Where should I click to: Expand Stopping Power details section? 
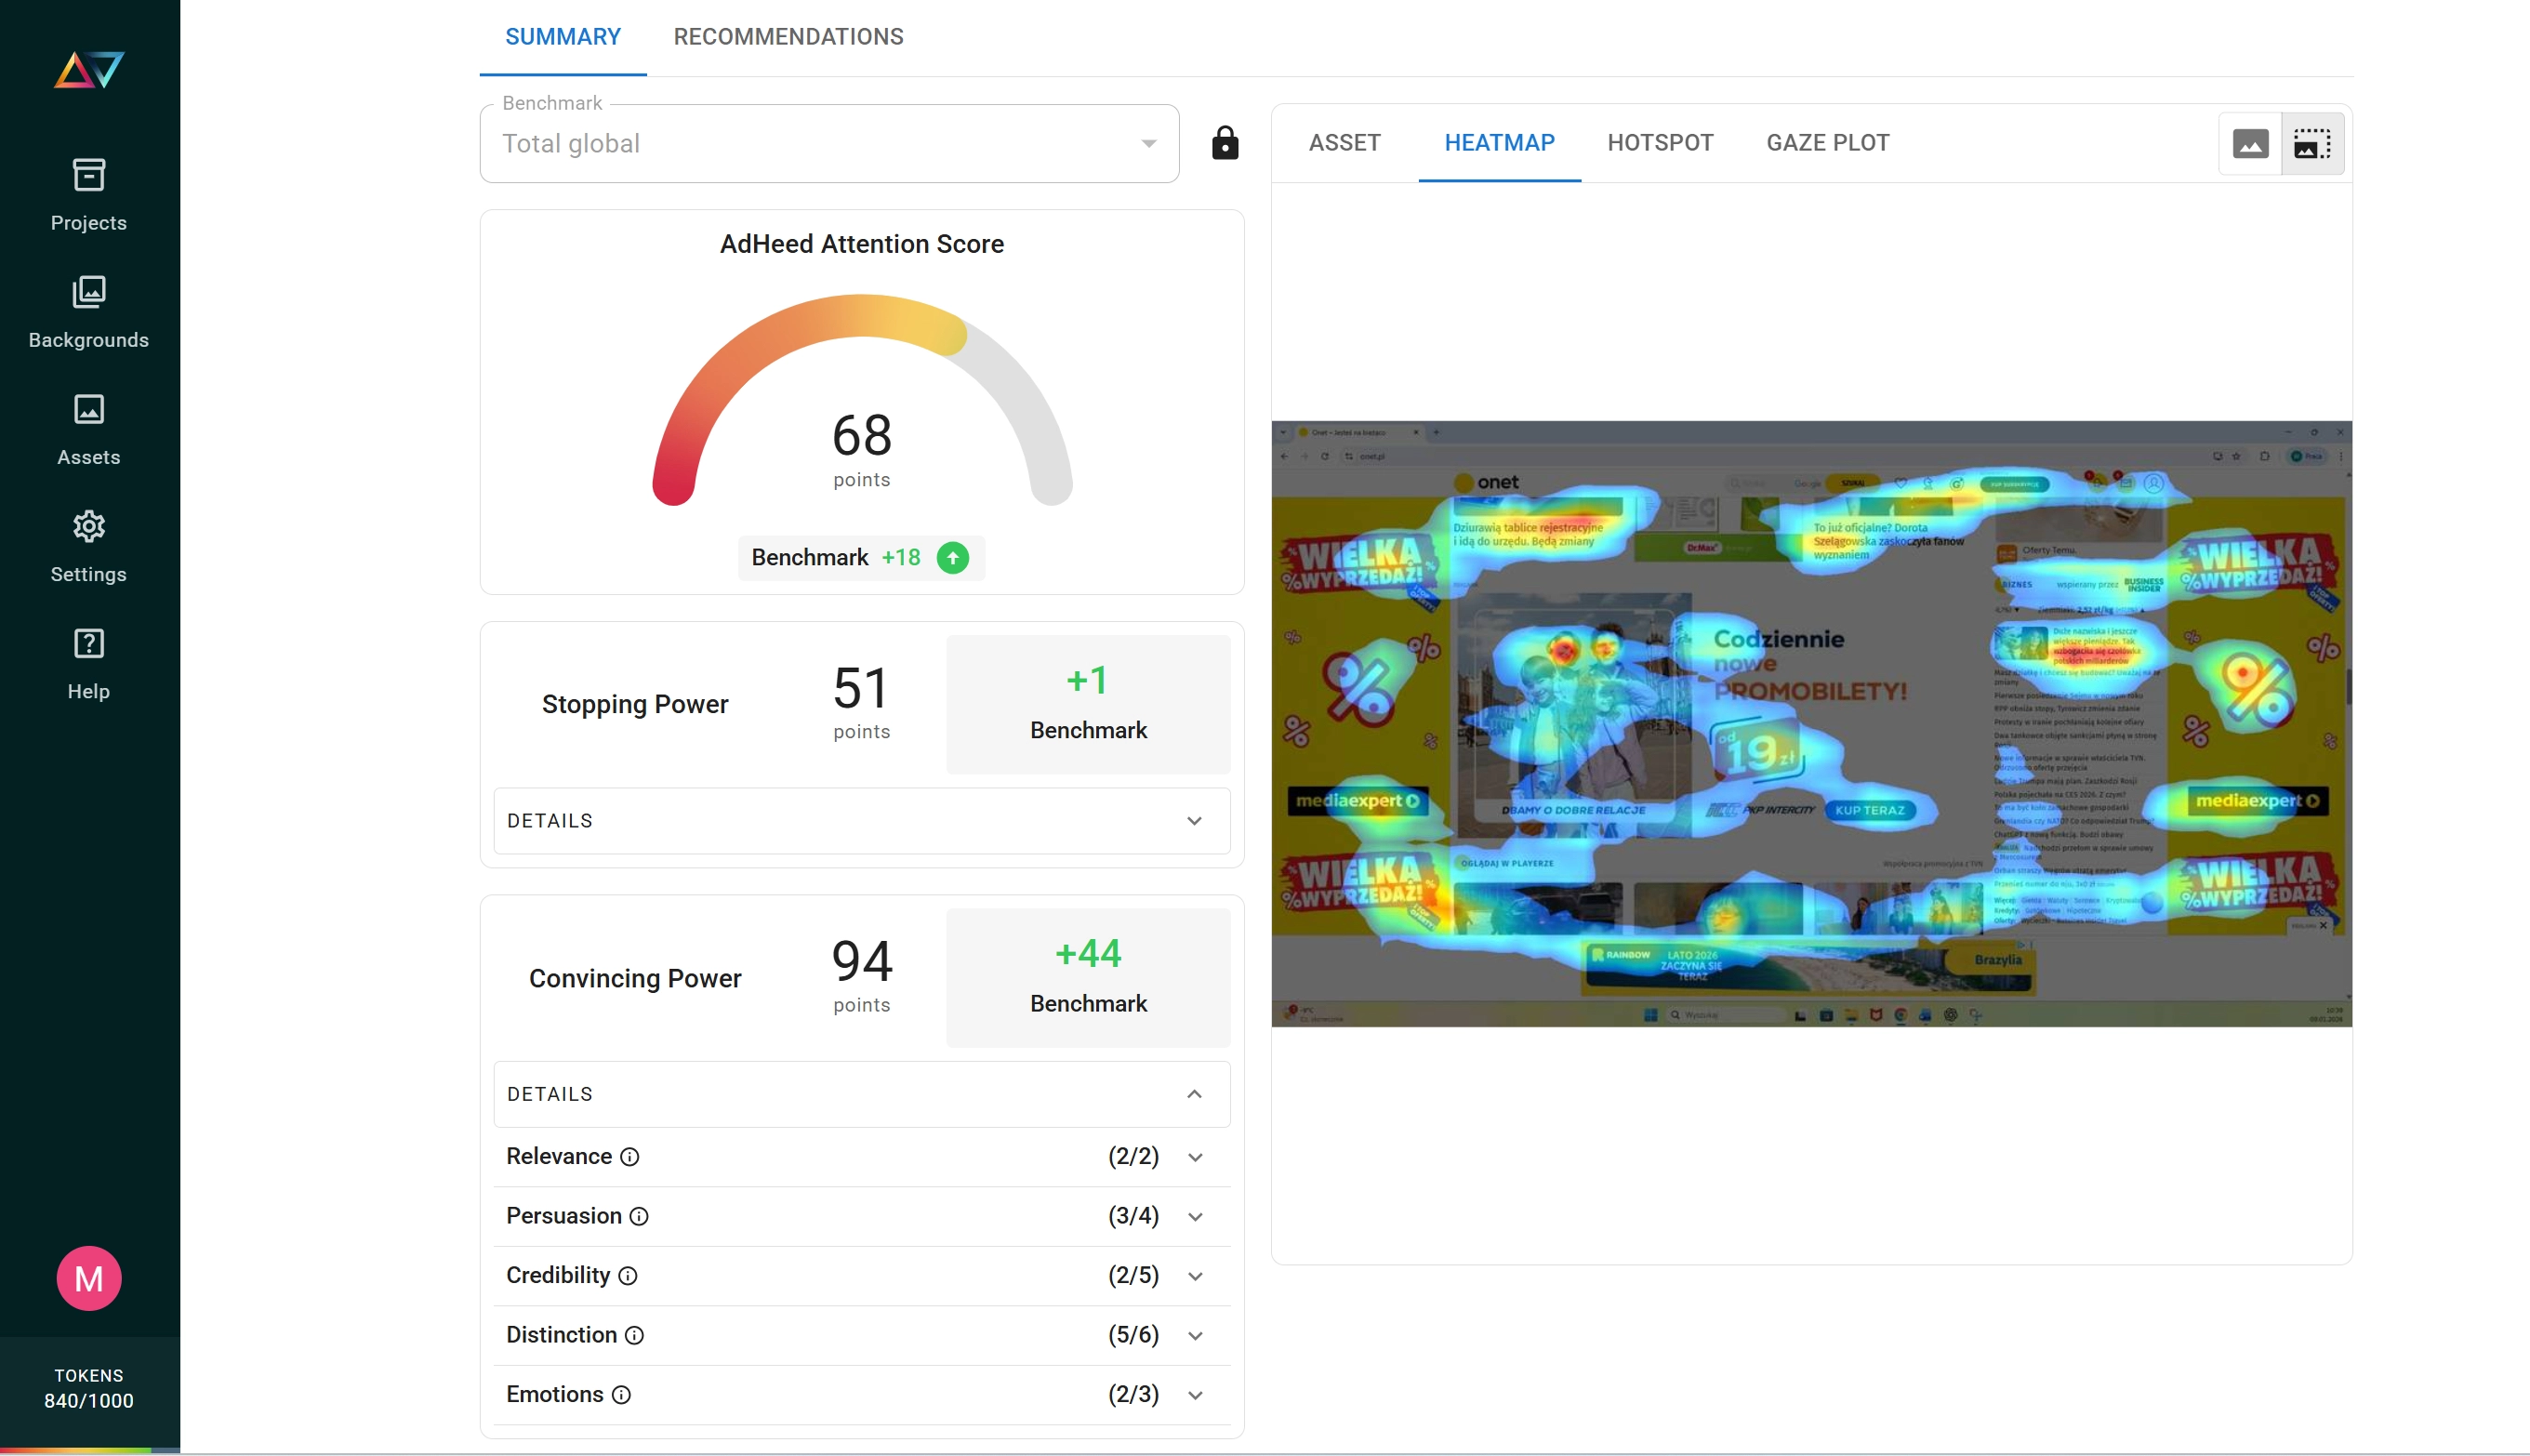tap(861, 821)
